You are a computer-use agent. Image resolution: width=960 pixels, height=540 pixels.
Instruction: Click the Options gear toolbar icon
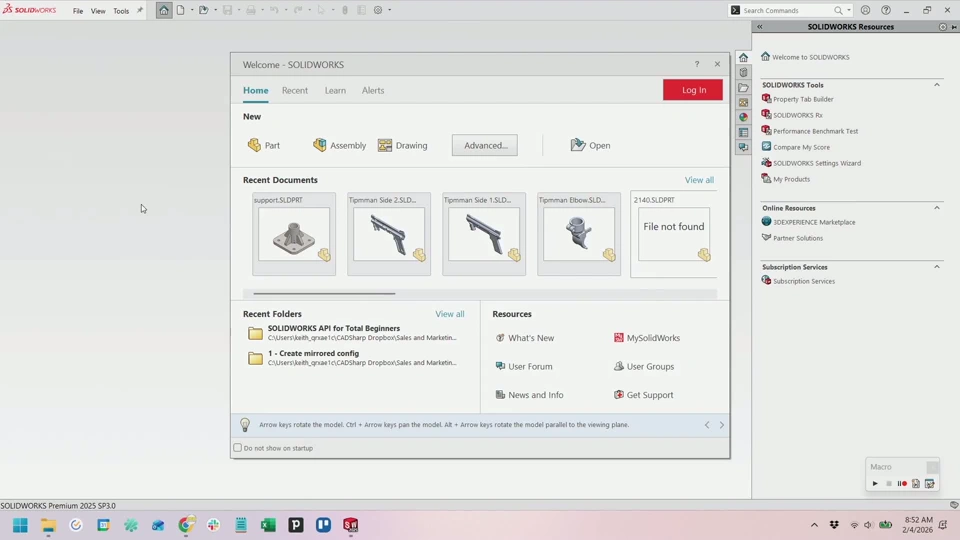pos(378,10)
